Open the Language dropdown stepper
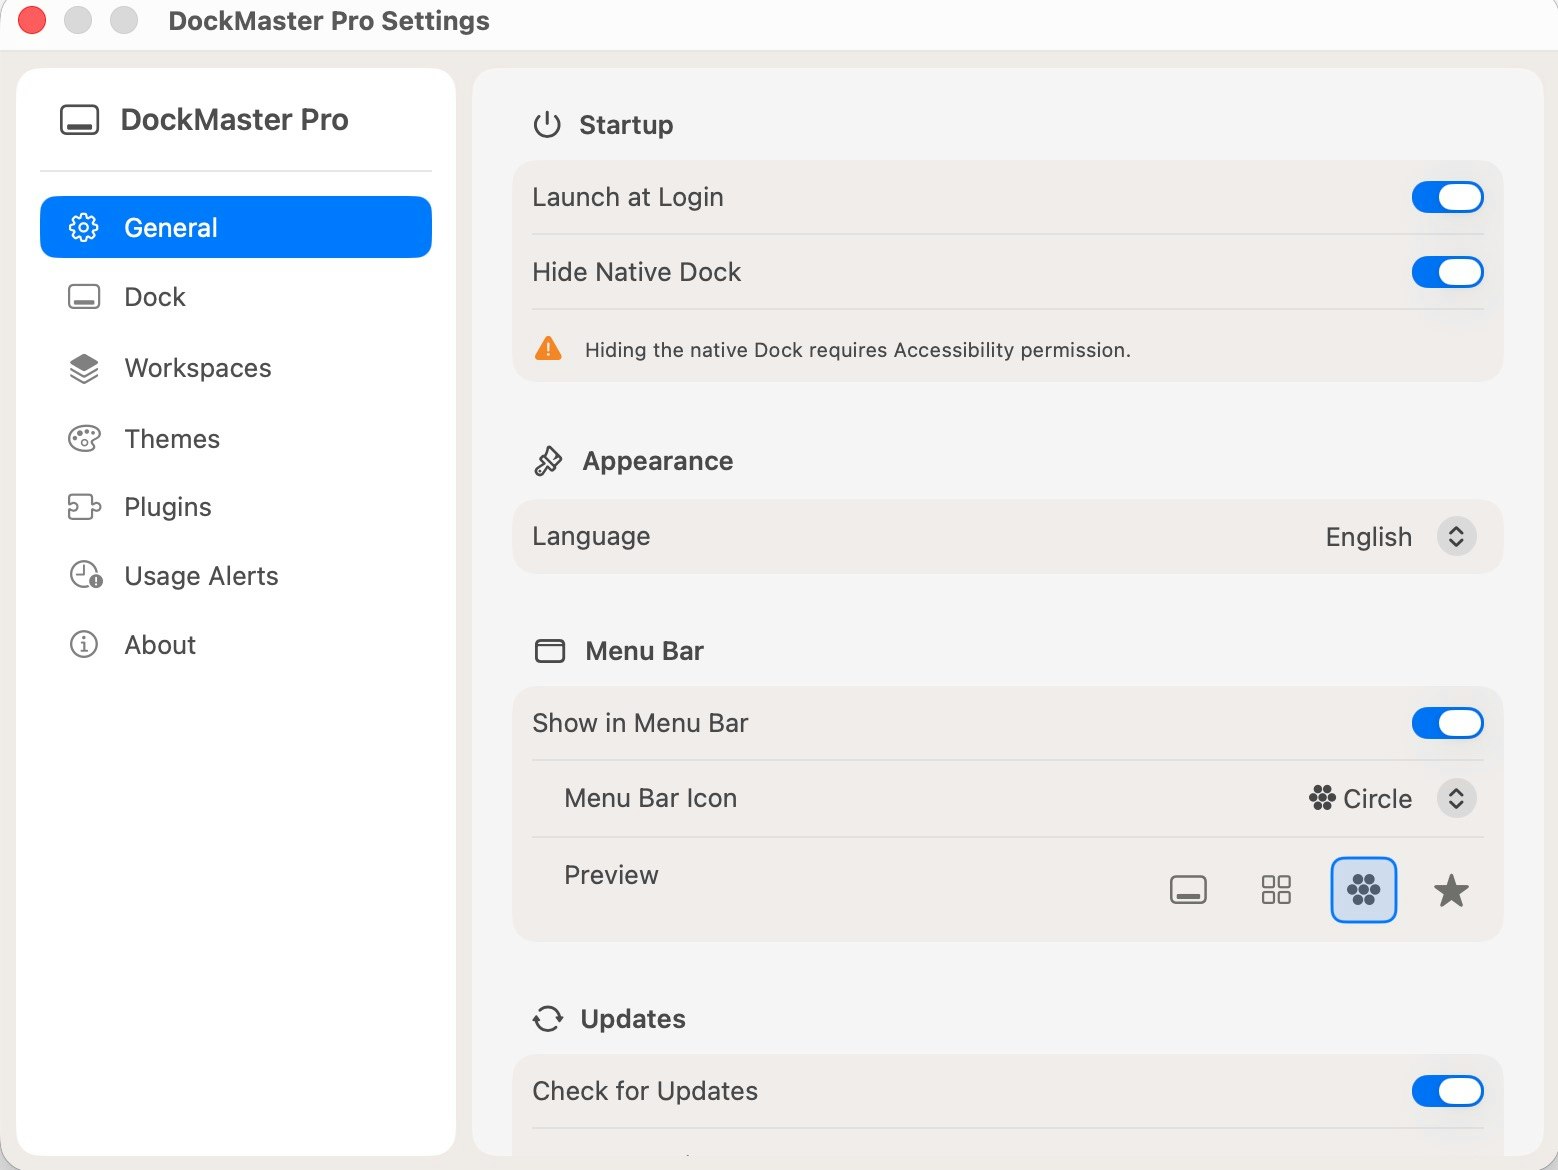 coord(1456,537)
